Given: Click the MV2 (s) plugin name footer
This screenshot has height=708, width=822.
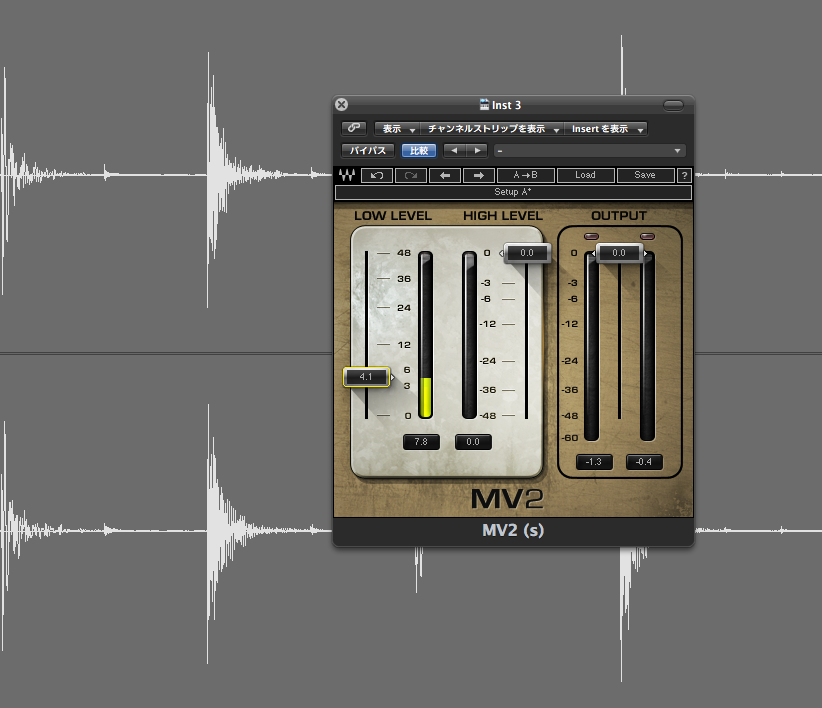Looking at the screenshot, I should [513, 530].
